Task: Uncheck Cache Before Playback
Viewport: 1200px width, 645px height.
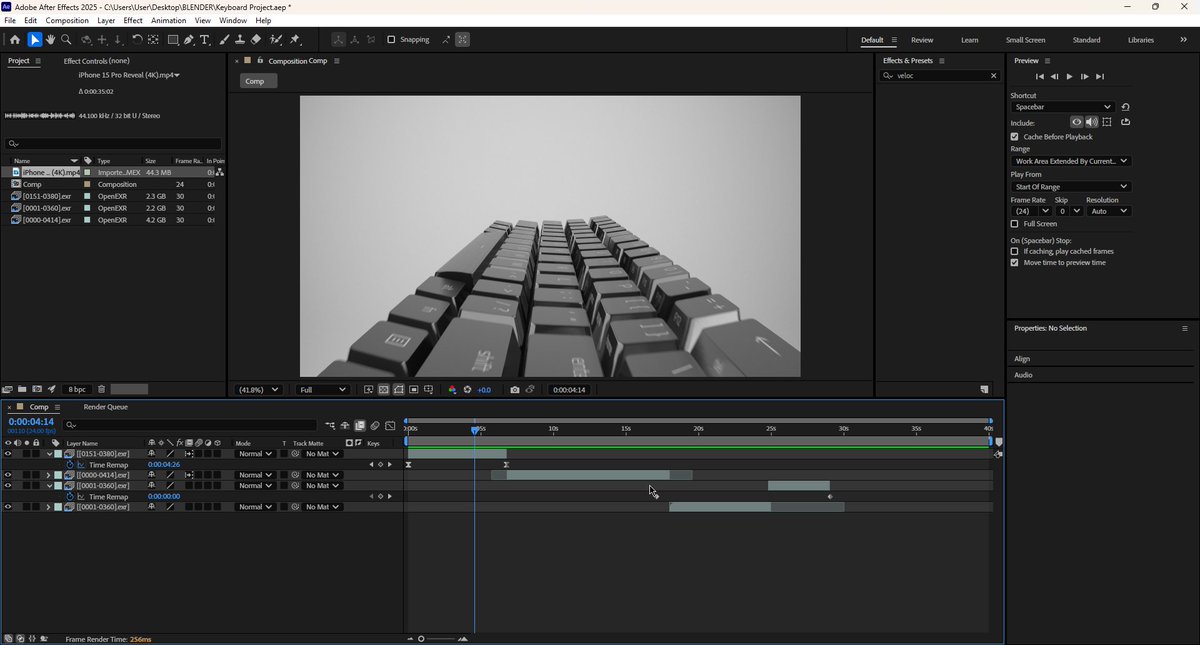Action: (x=1015, y=137)
